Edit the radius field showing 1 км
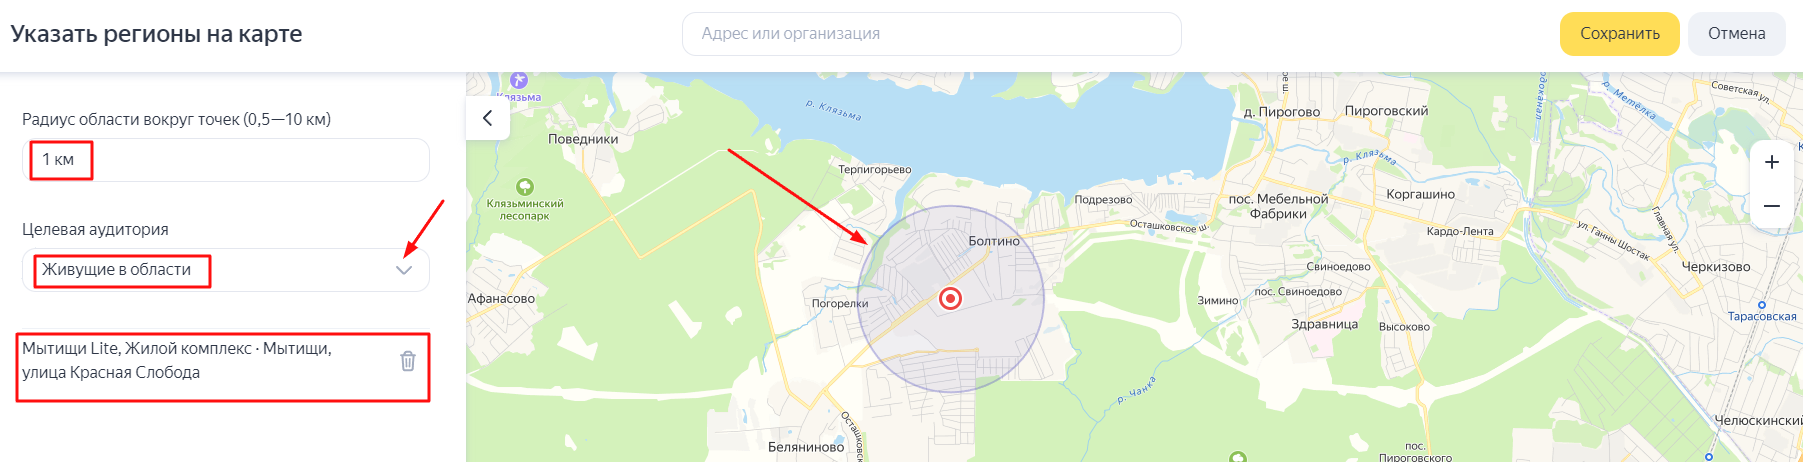The width and height of the screenshot is (1803, 462). point(226,160)
